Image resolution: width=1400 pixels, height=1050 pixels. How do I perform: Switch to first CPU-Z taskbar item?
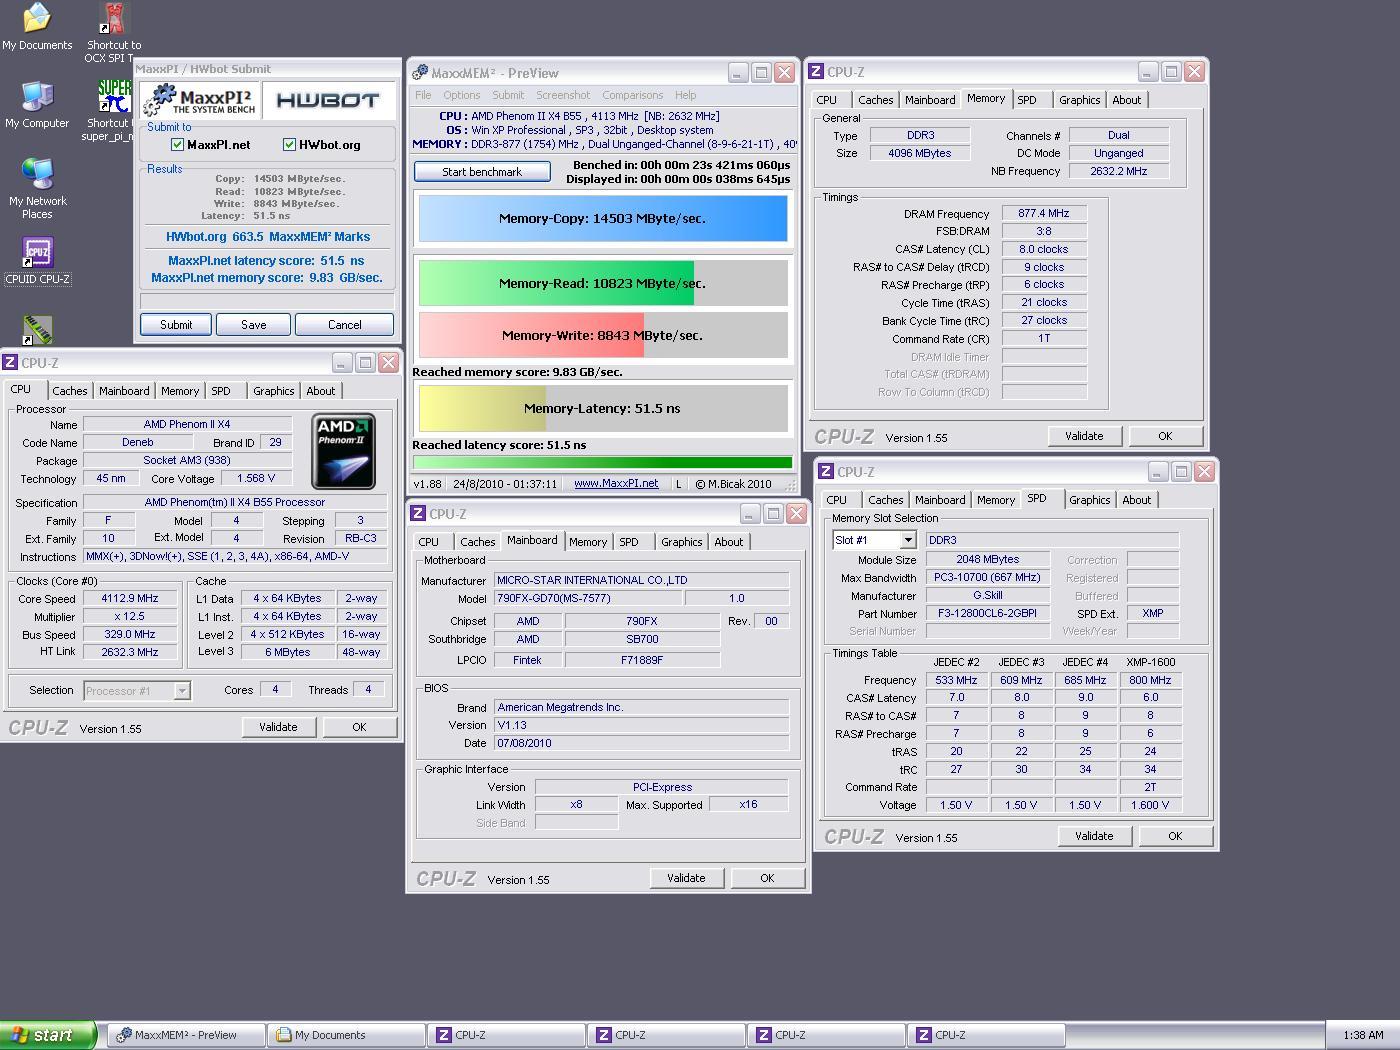coord(506,1035)
